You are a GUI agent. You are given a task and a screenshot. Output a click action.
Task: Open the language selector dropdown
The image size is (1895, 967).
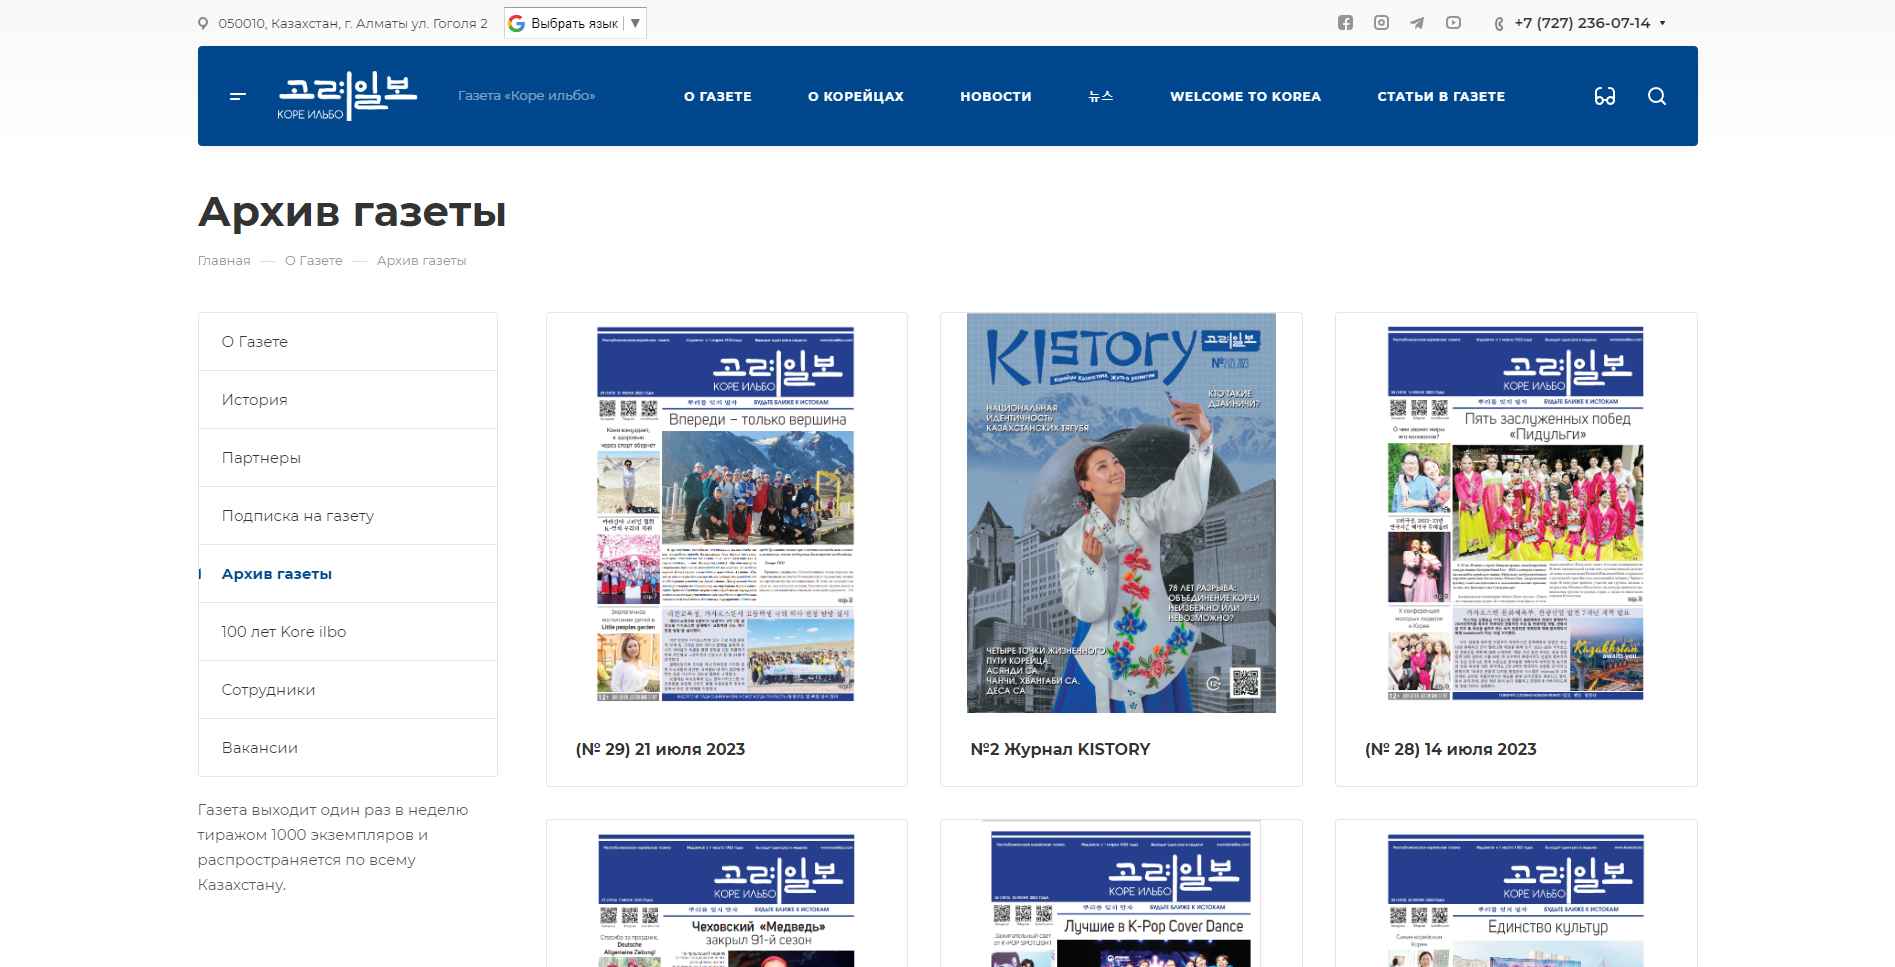click(x=575, y=23)
